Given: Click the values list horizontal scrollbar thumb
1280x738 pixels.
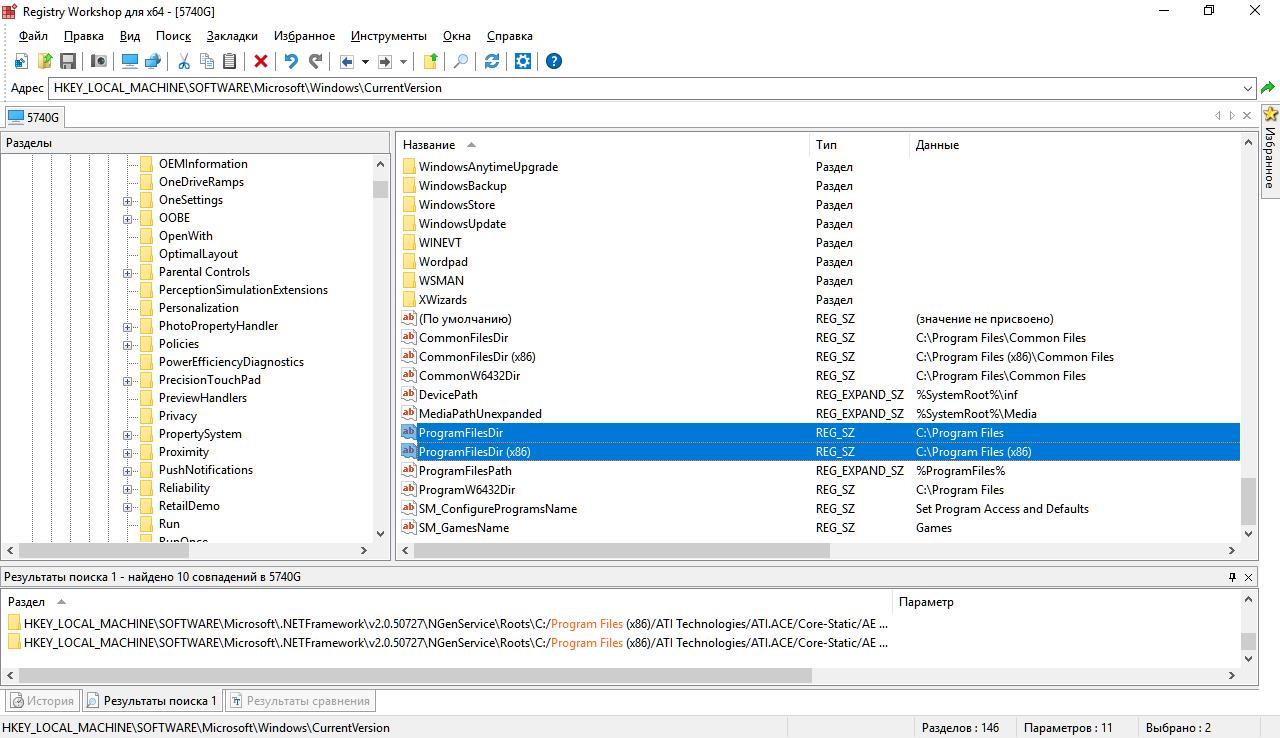Looking at the screenshot, I should 622,550.
